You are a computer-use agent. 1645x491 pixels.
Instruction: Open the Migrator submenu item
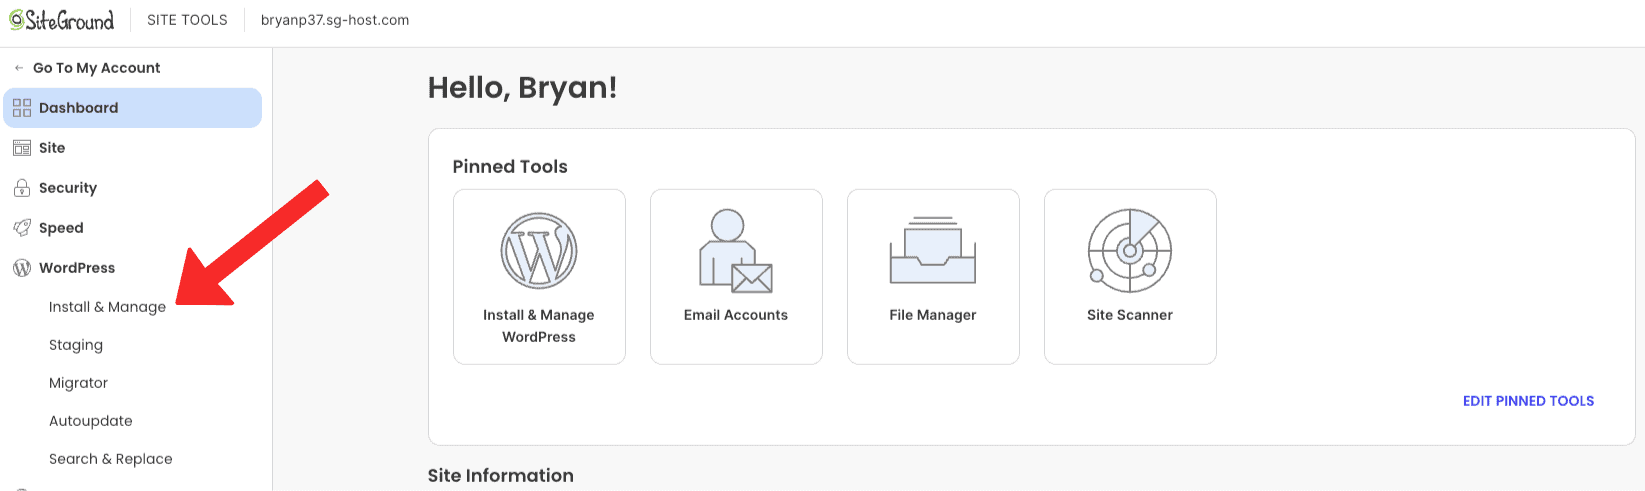(78, 383)
